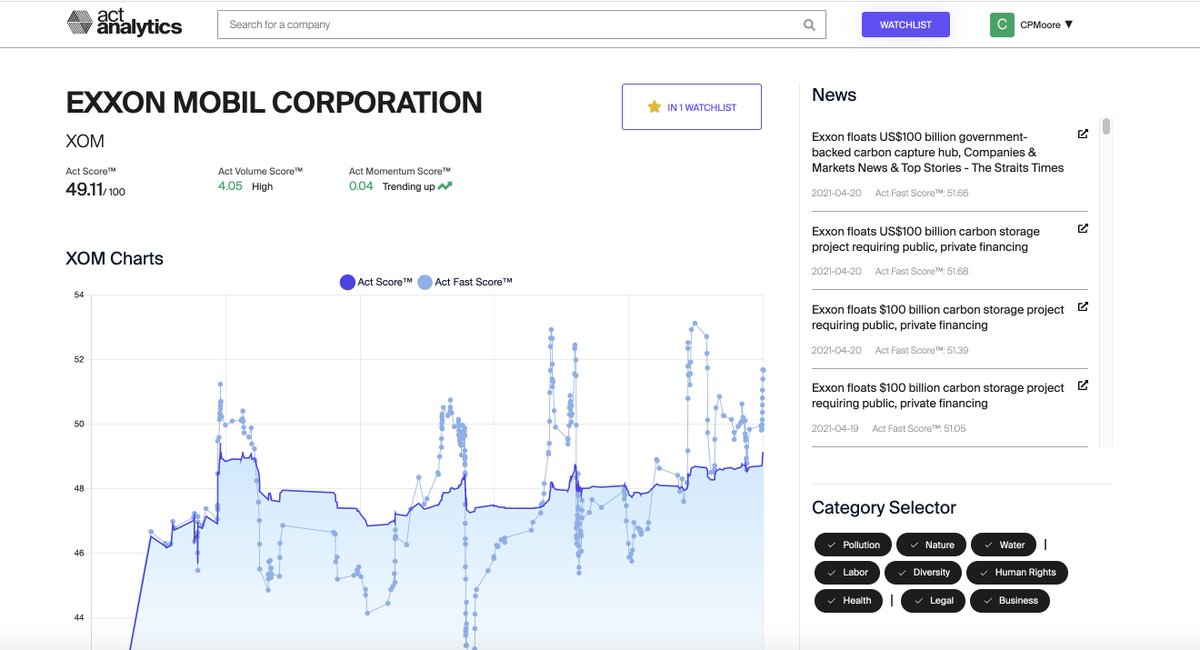This screenshot has width=1200, height=650.
Task: Click the Act Score value 49.11
Action: 85,189
